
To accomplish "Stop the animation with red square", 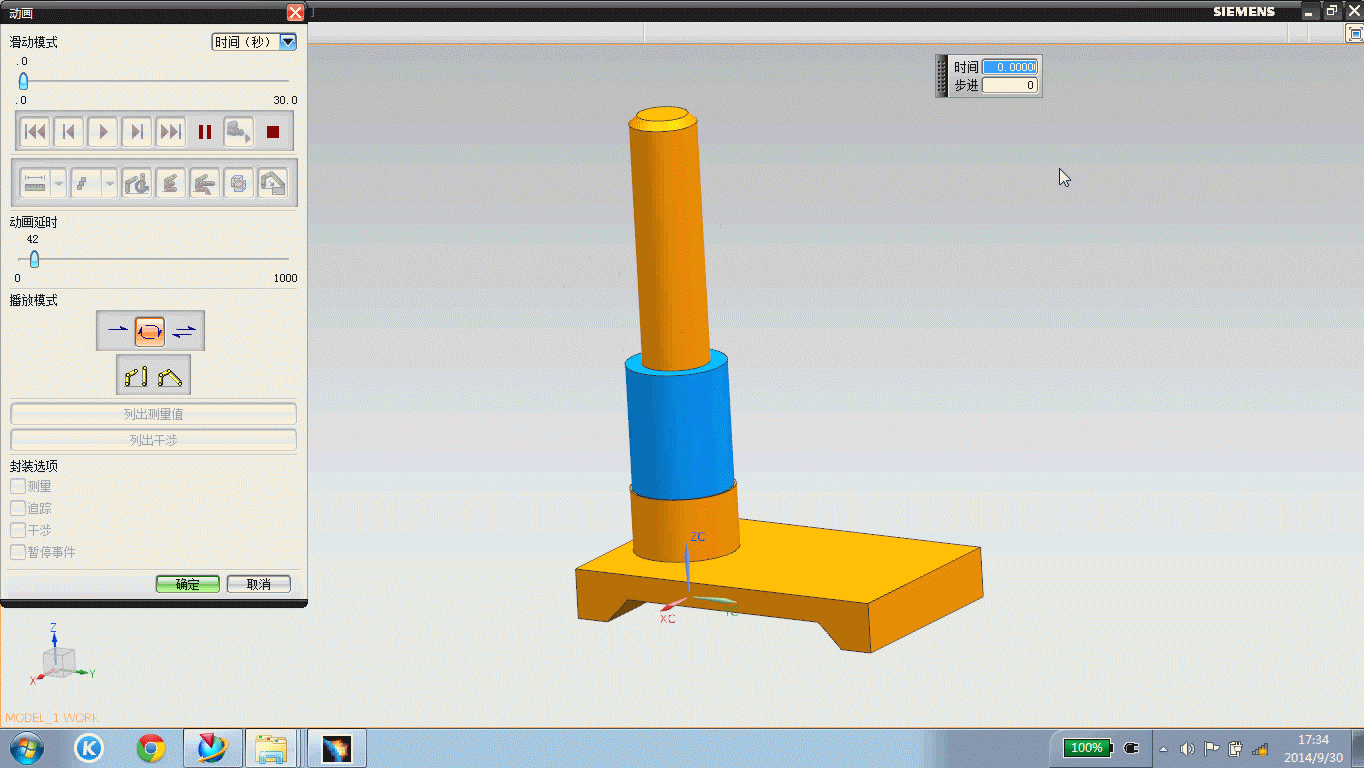I will pyautogui.click(x=273, y=131).
